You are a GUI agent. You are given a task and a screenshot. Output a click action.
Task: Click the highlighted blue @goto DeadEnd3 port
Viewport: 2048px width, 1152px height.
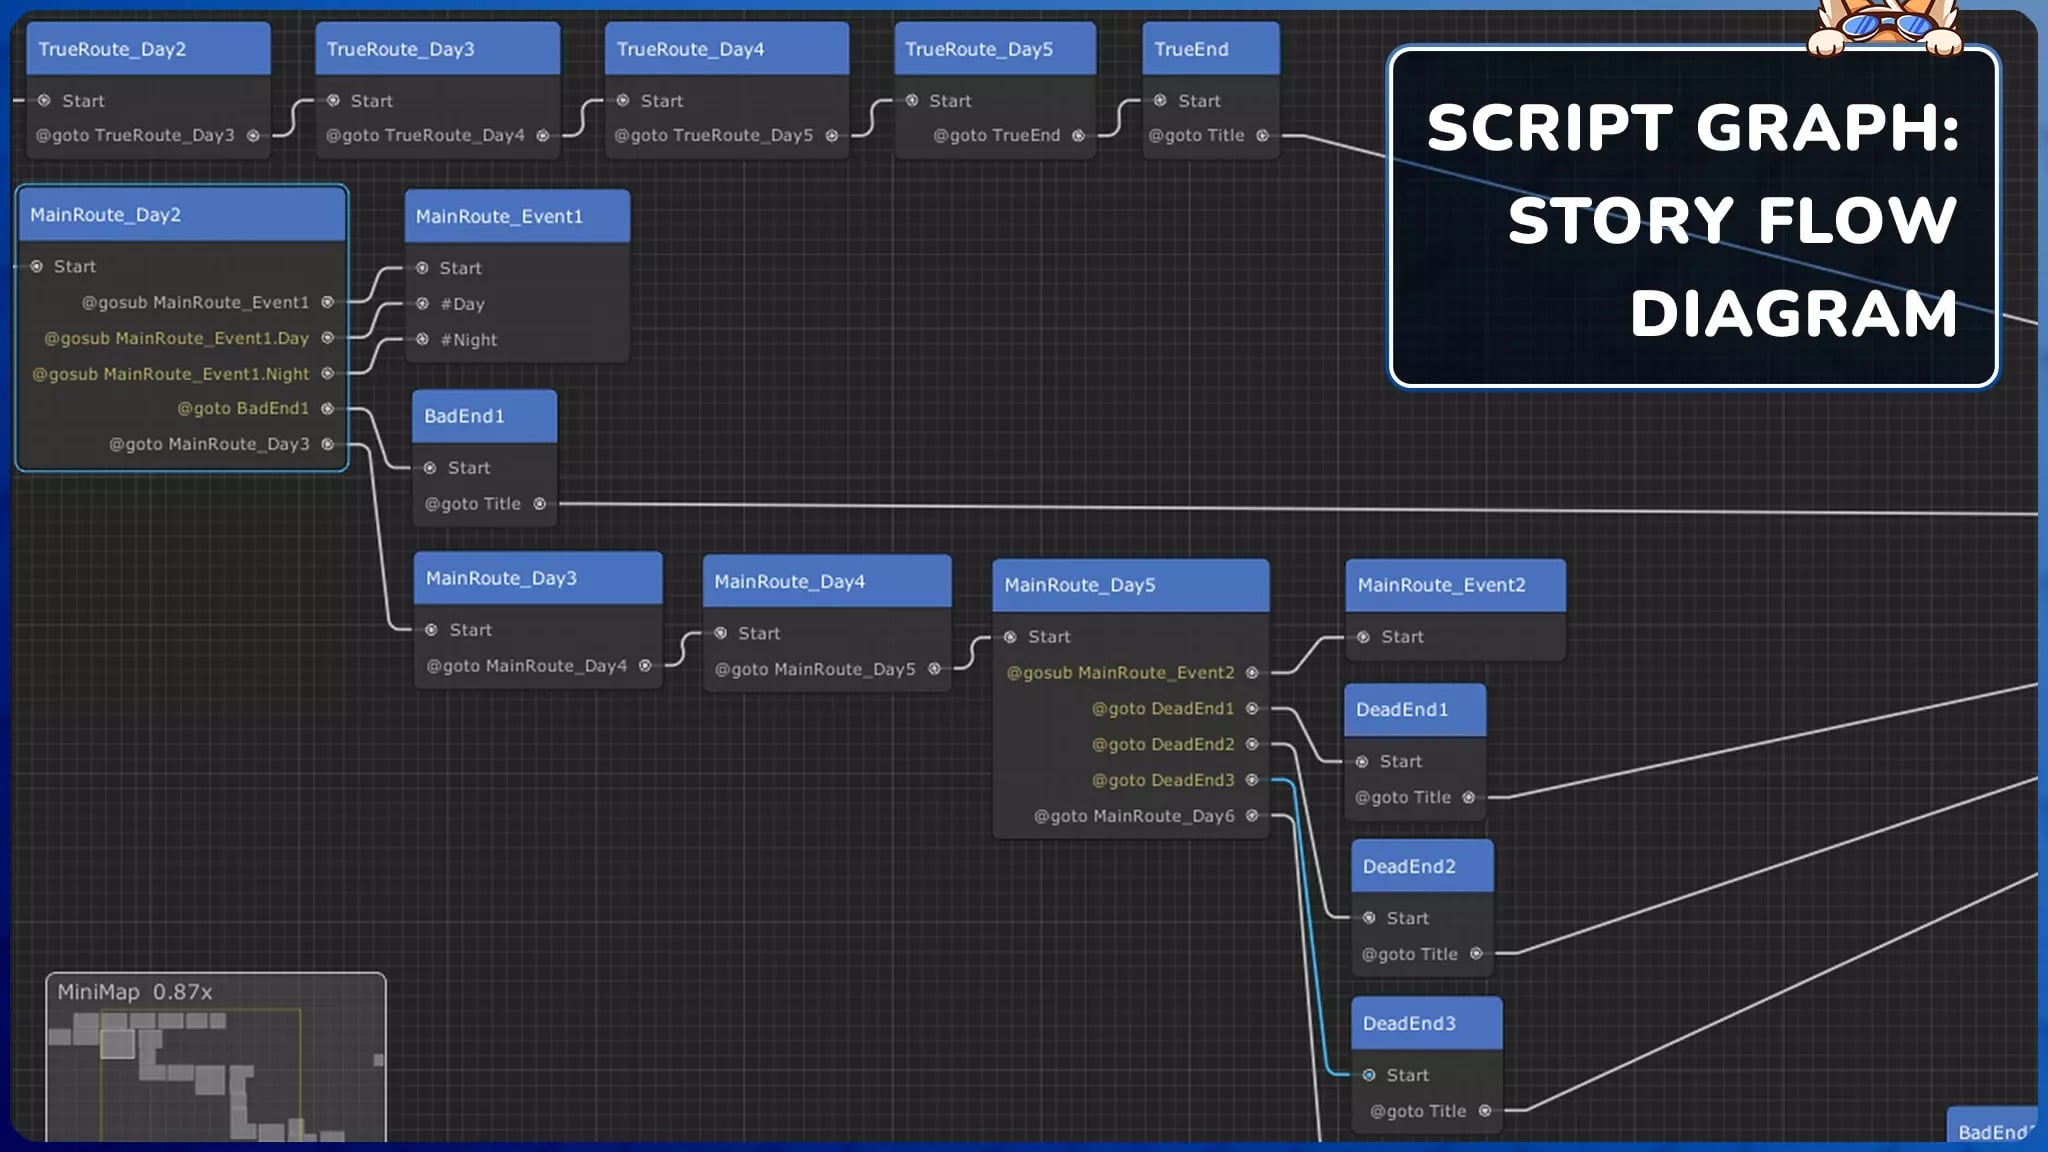tap(1252, 780)
